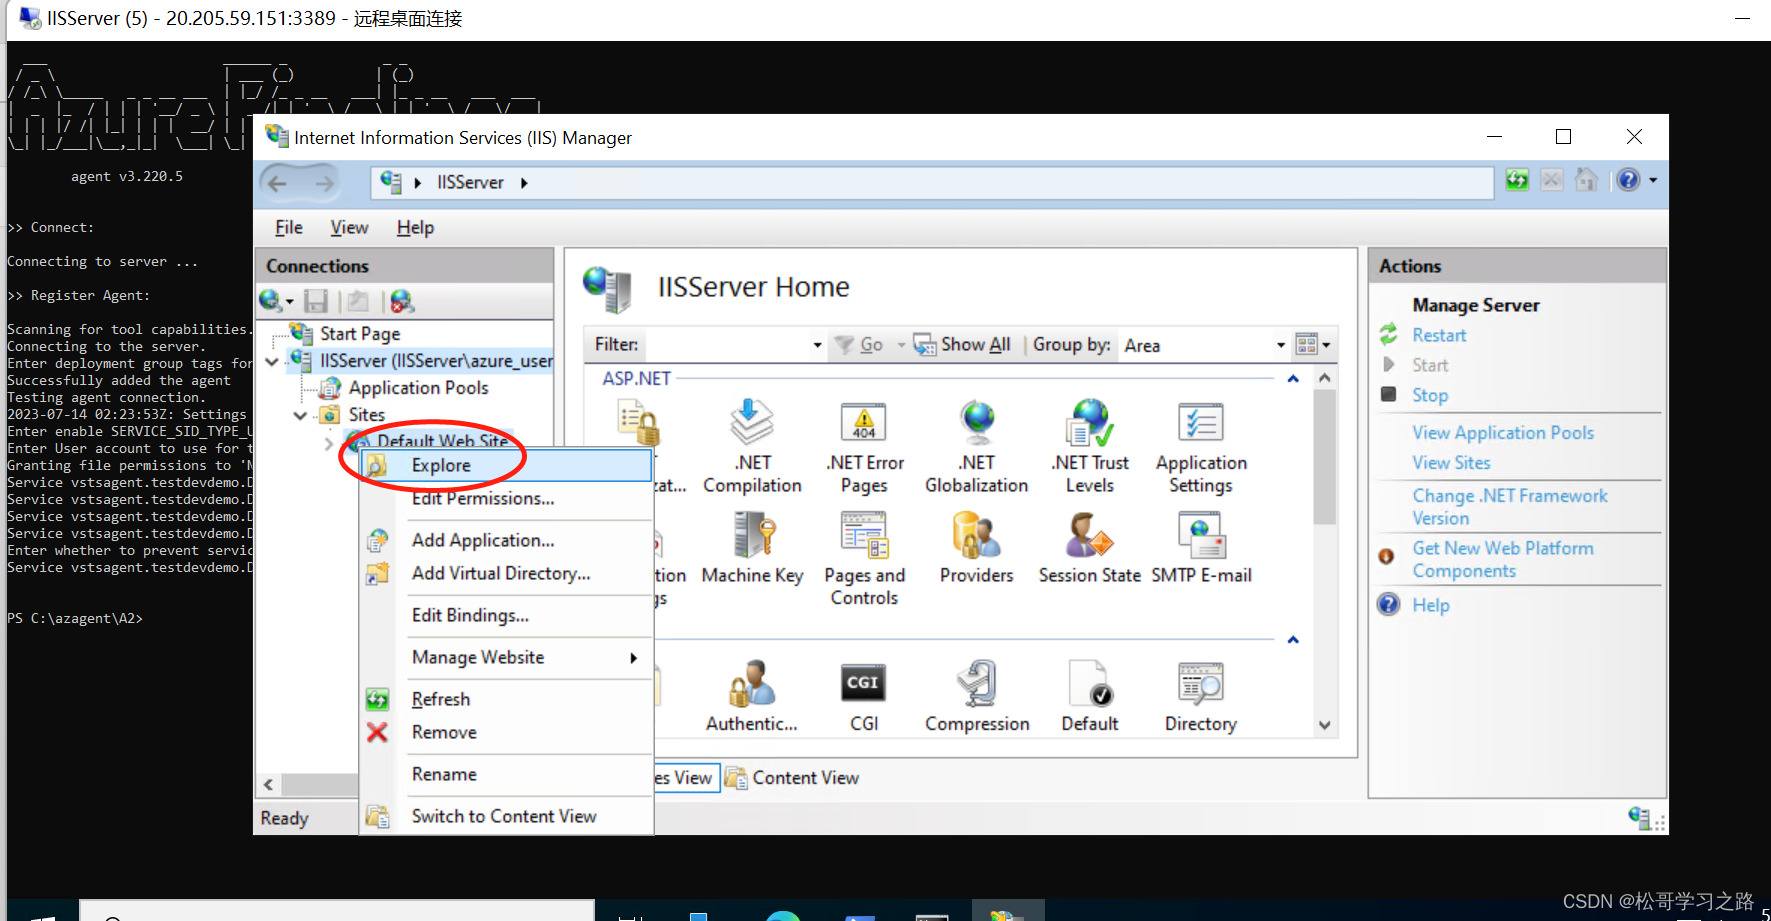Choose Edit Permissions from context menu
Image resolution: width=1771 pixels, height=921 pixels.
pyautogui.click(x=506, y=498)
